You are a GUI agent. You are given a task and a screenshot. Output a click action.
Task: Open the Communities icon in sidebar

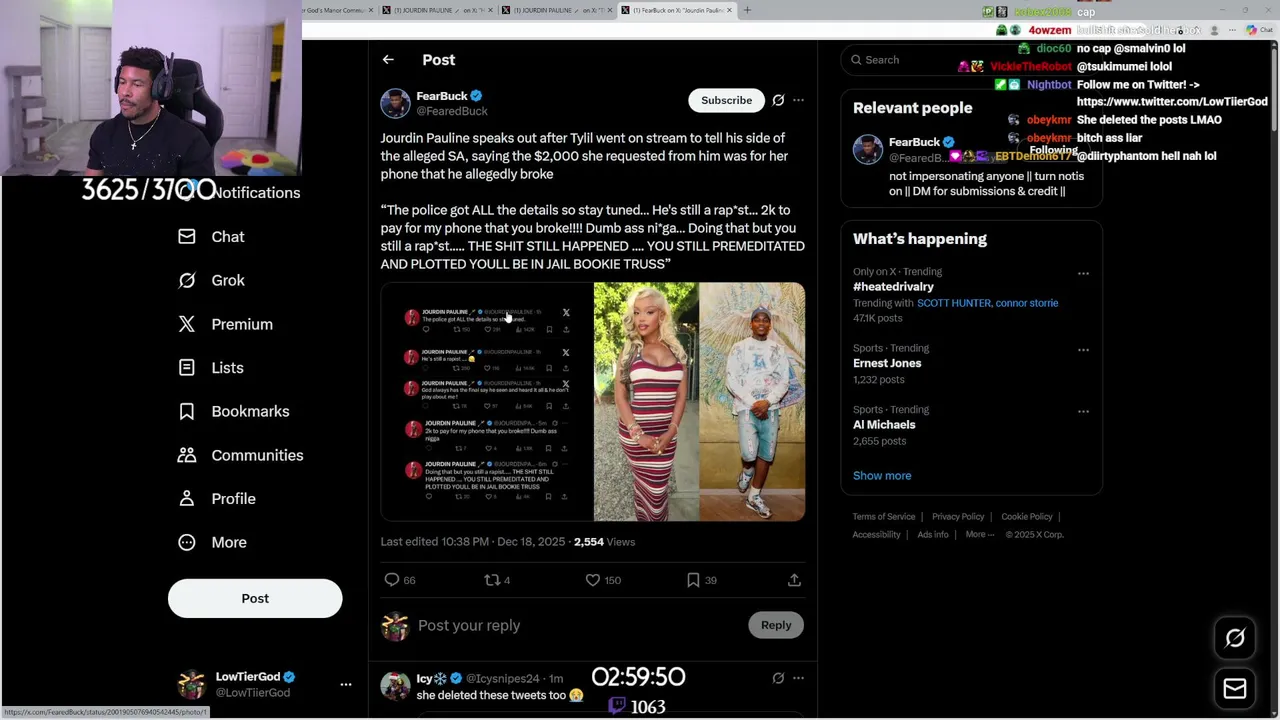(187, 455)
